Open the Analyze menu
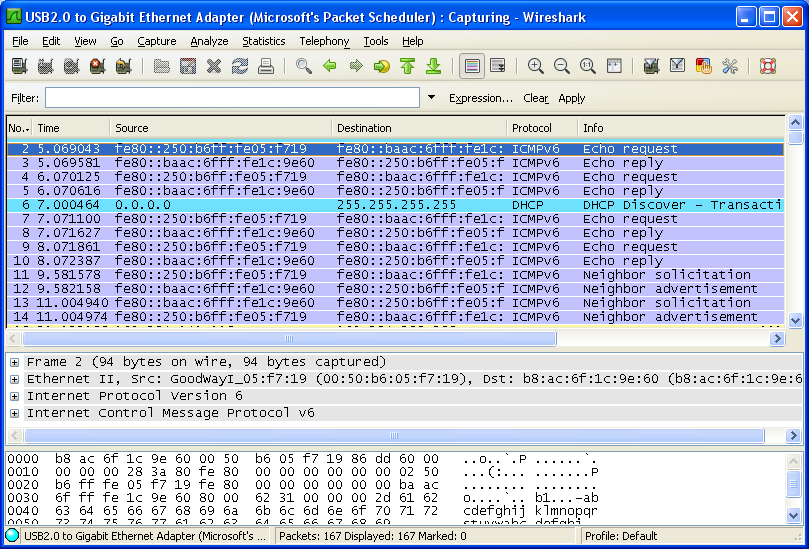Screen dimensions: 809x549 [209, 41]
